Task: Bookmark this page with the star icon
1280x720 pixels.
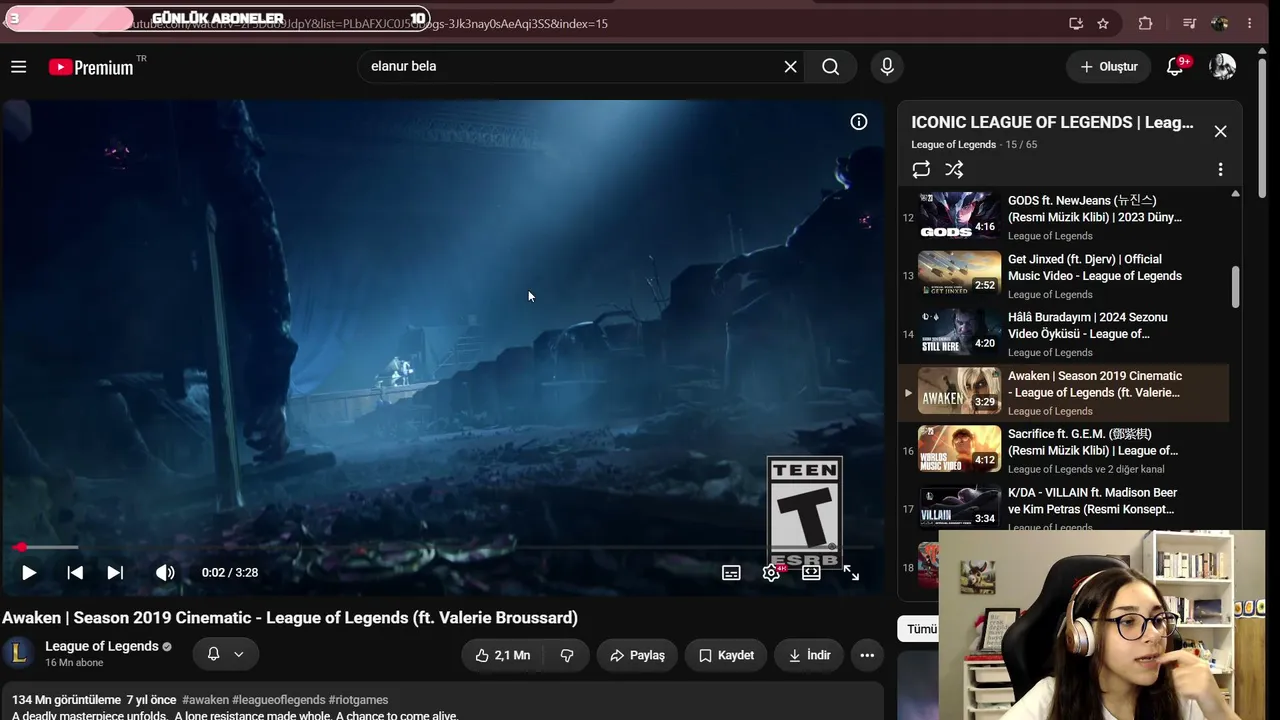Action: (x=1103, y=23)
